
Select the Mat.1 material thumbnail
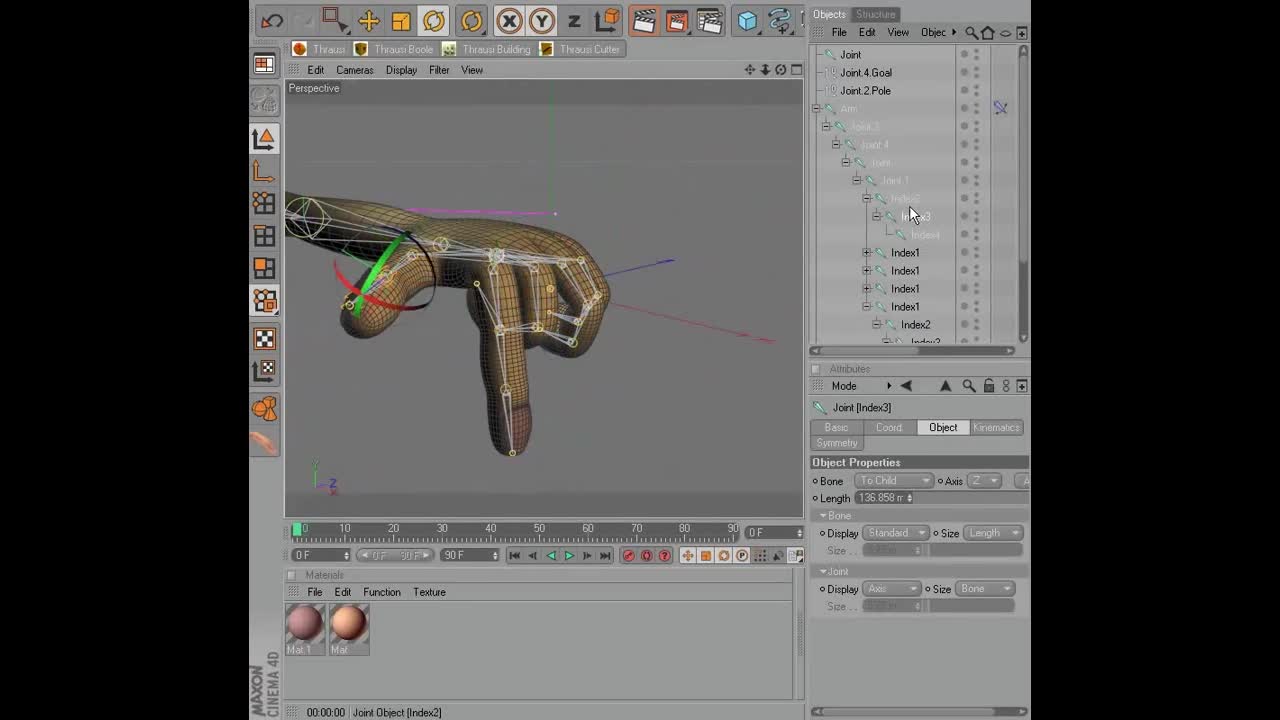coord(304,624)
